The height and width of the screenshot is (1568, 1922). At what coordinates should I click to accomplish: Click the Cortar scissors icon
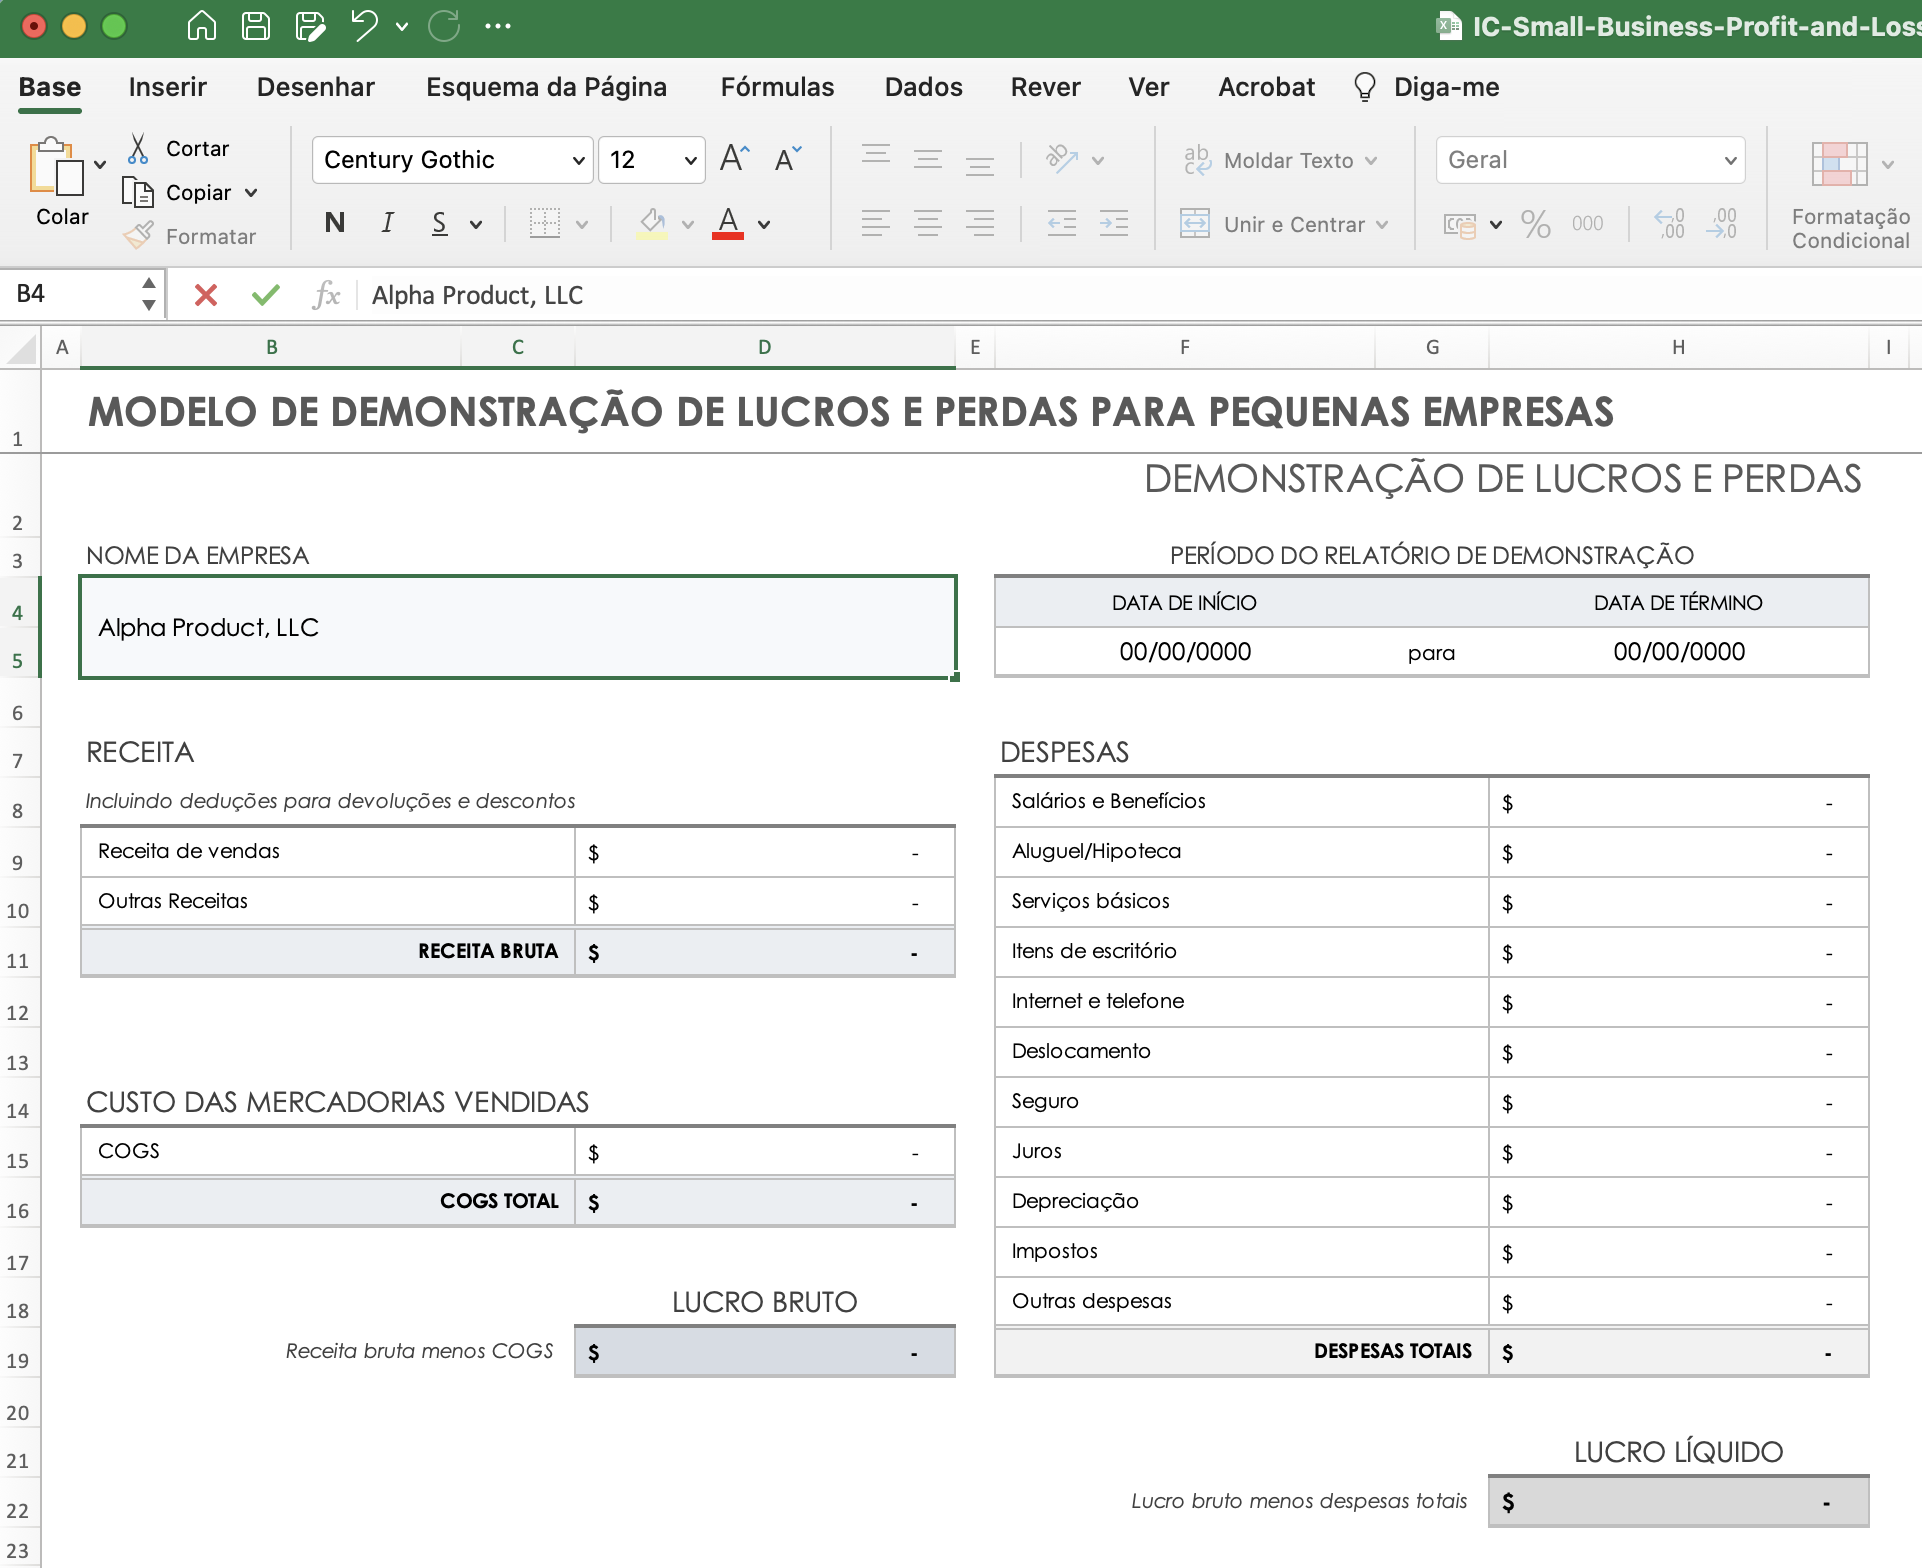138,149
